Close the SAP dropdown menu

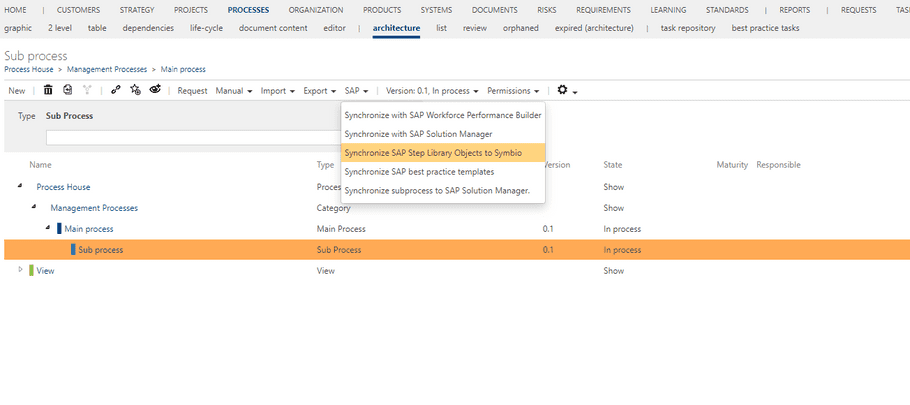coord(356,91)
